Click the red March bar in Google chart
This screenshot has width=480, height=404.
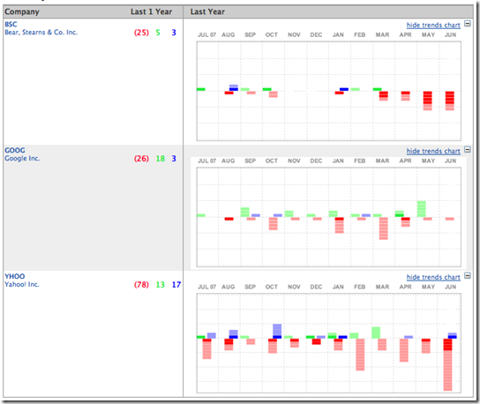(x=383, y=229)
